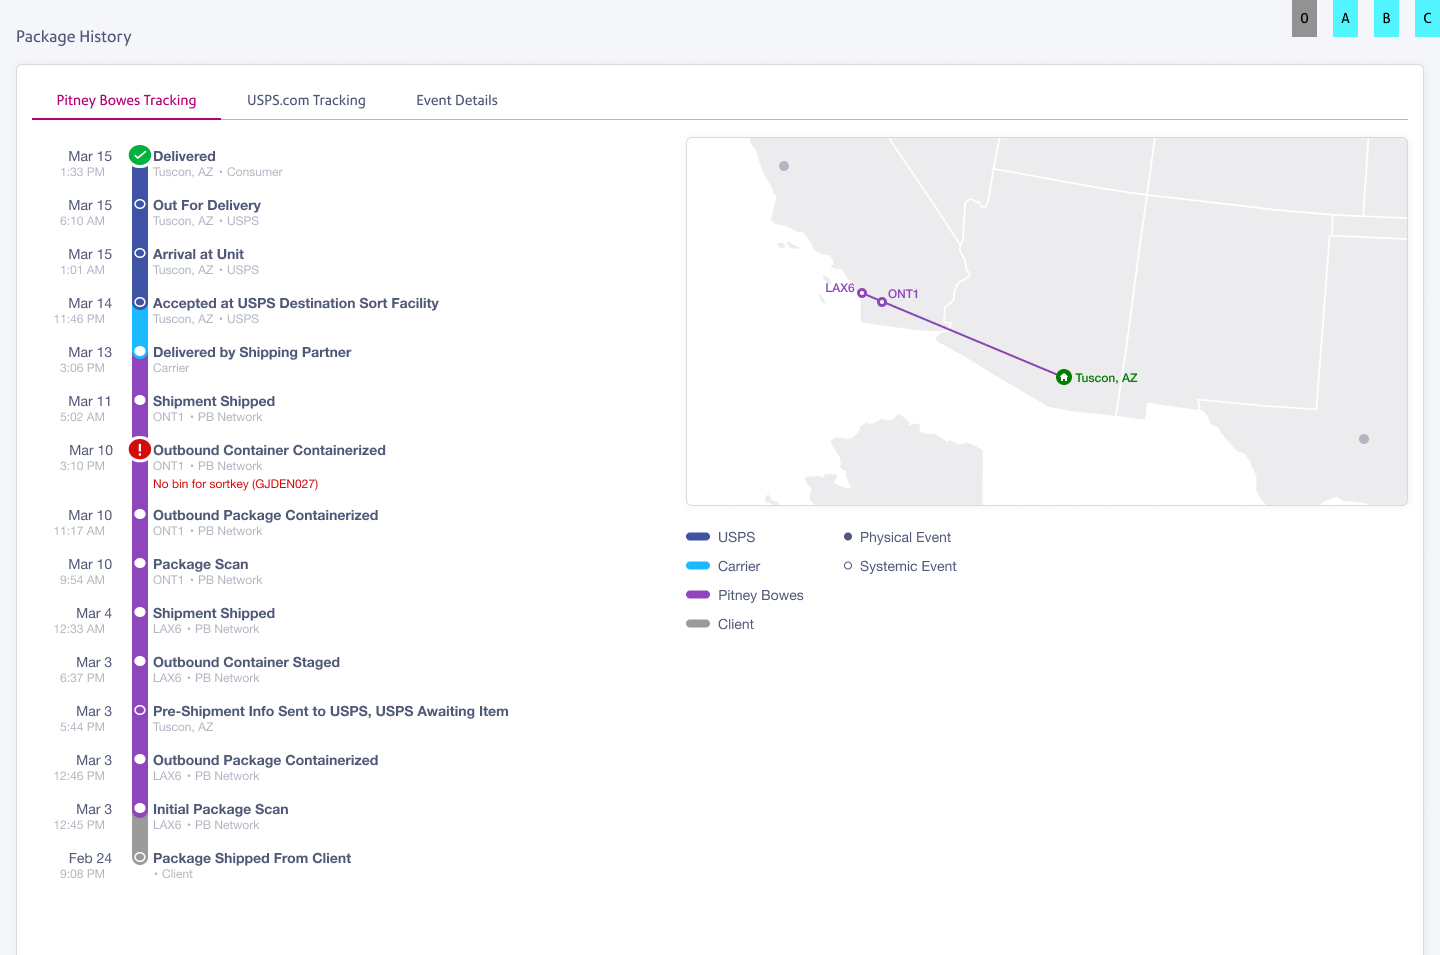Click the Systemic Event hollow-dot legend icon
1440x955 pixels.
tap(848, 566)
